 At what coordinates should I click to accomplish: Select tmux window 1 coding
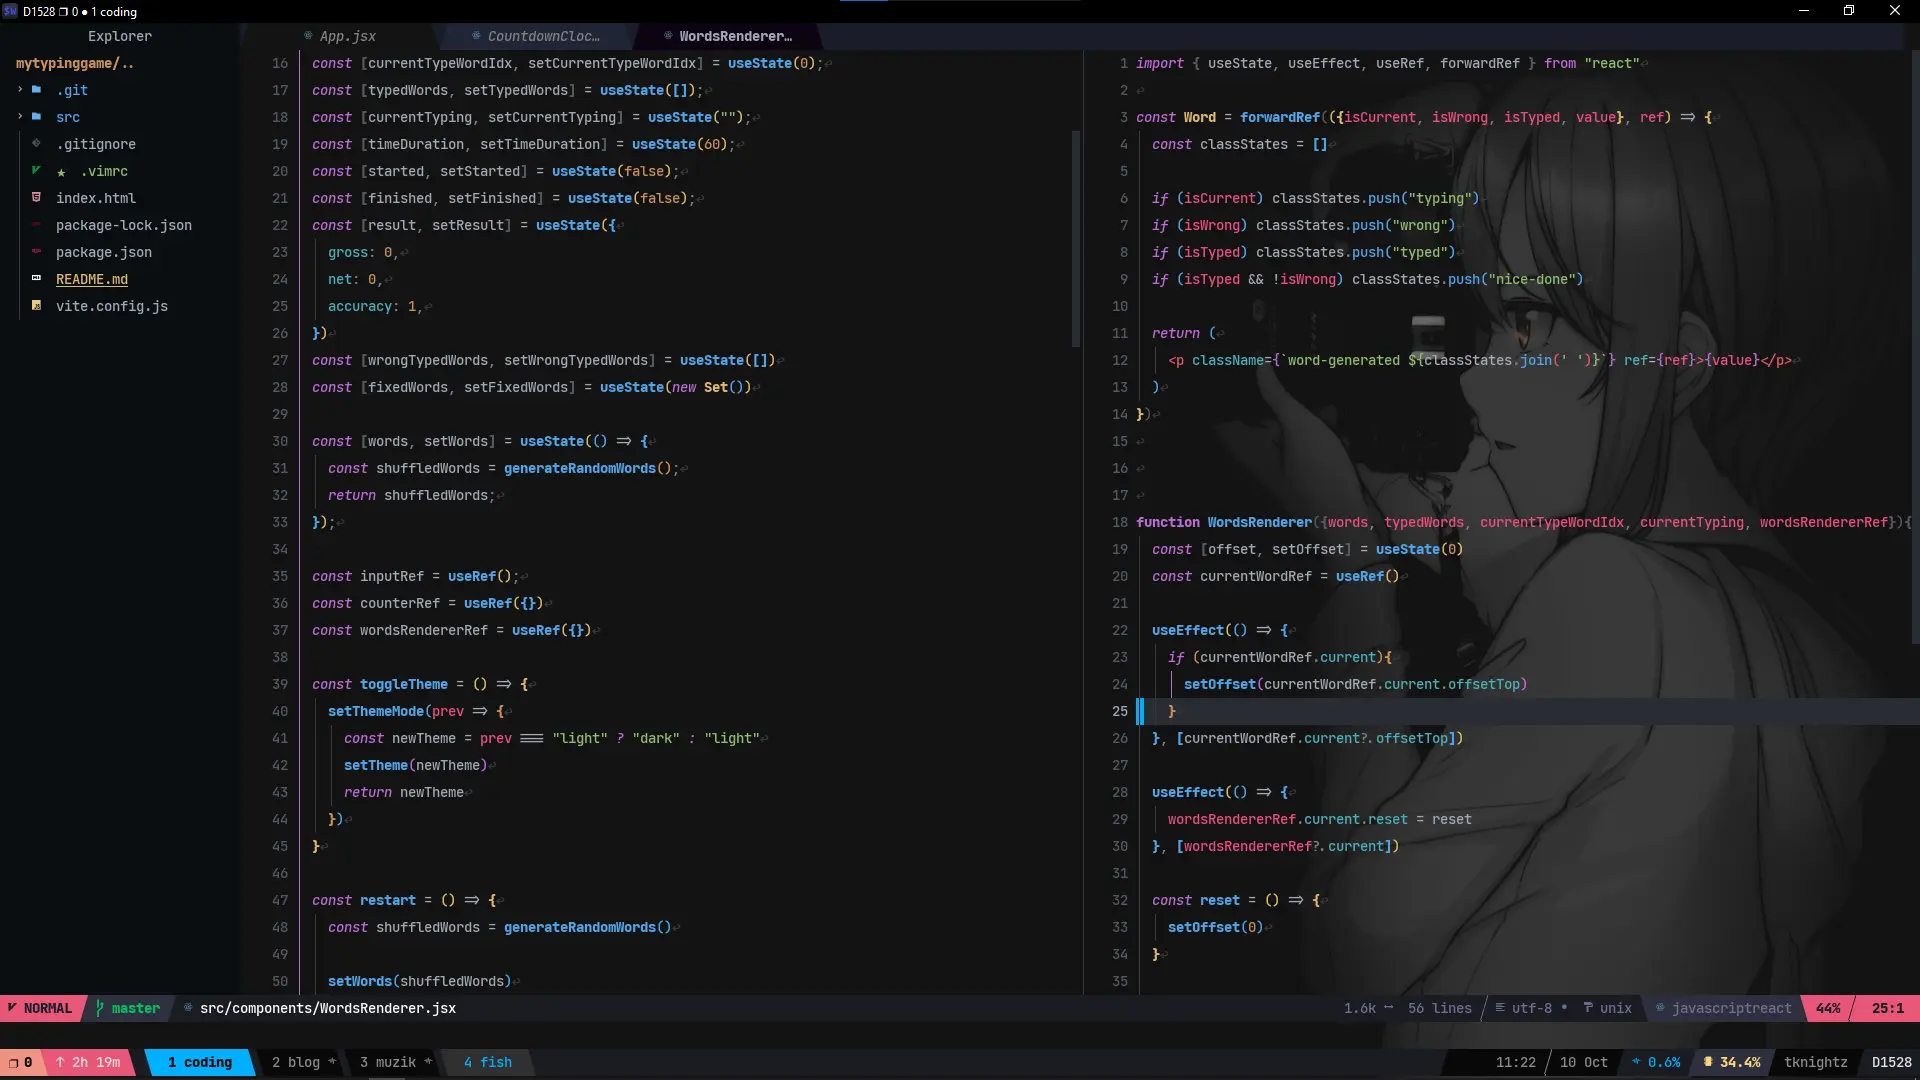200,1062
